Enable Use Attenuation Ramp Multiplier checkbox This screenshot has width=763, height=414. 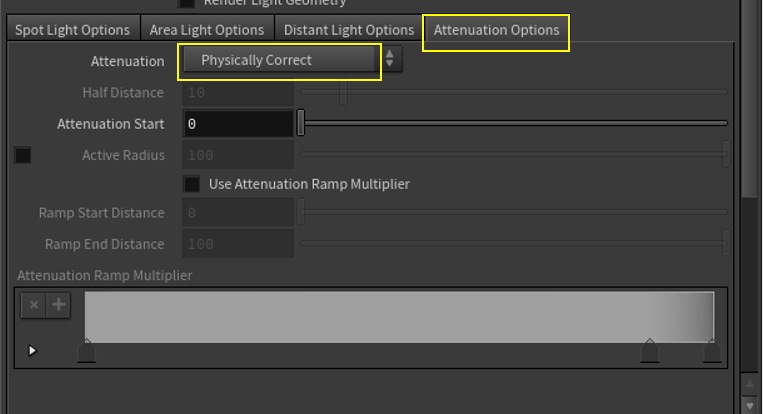coord(192,185)
